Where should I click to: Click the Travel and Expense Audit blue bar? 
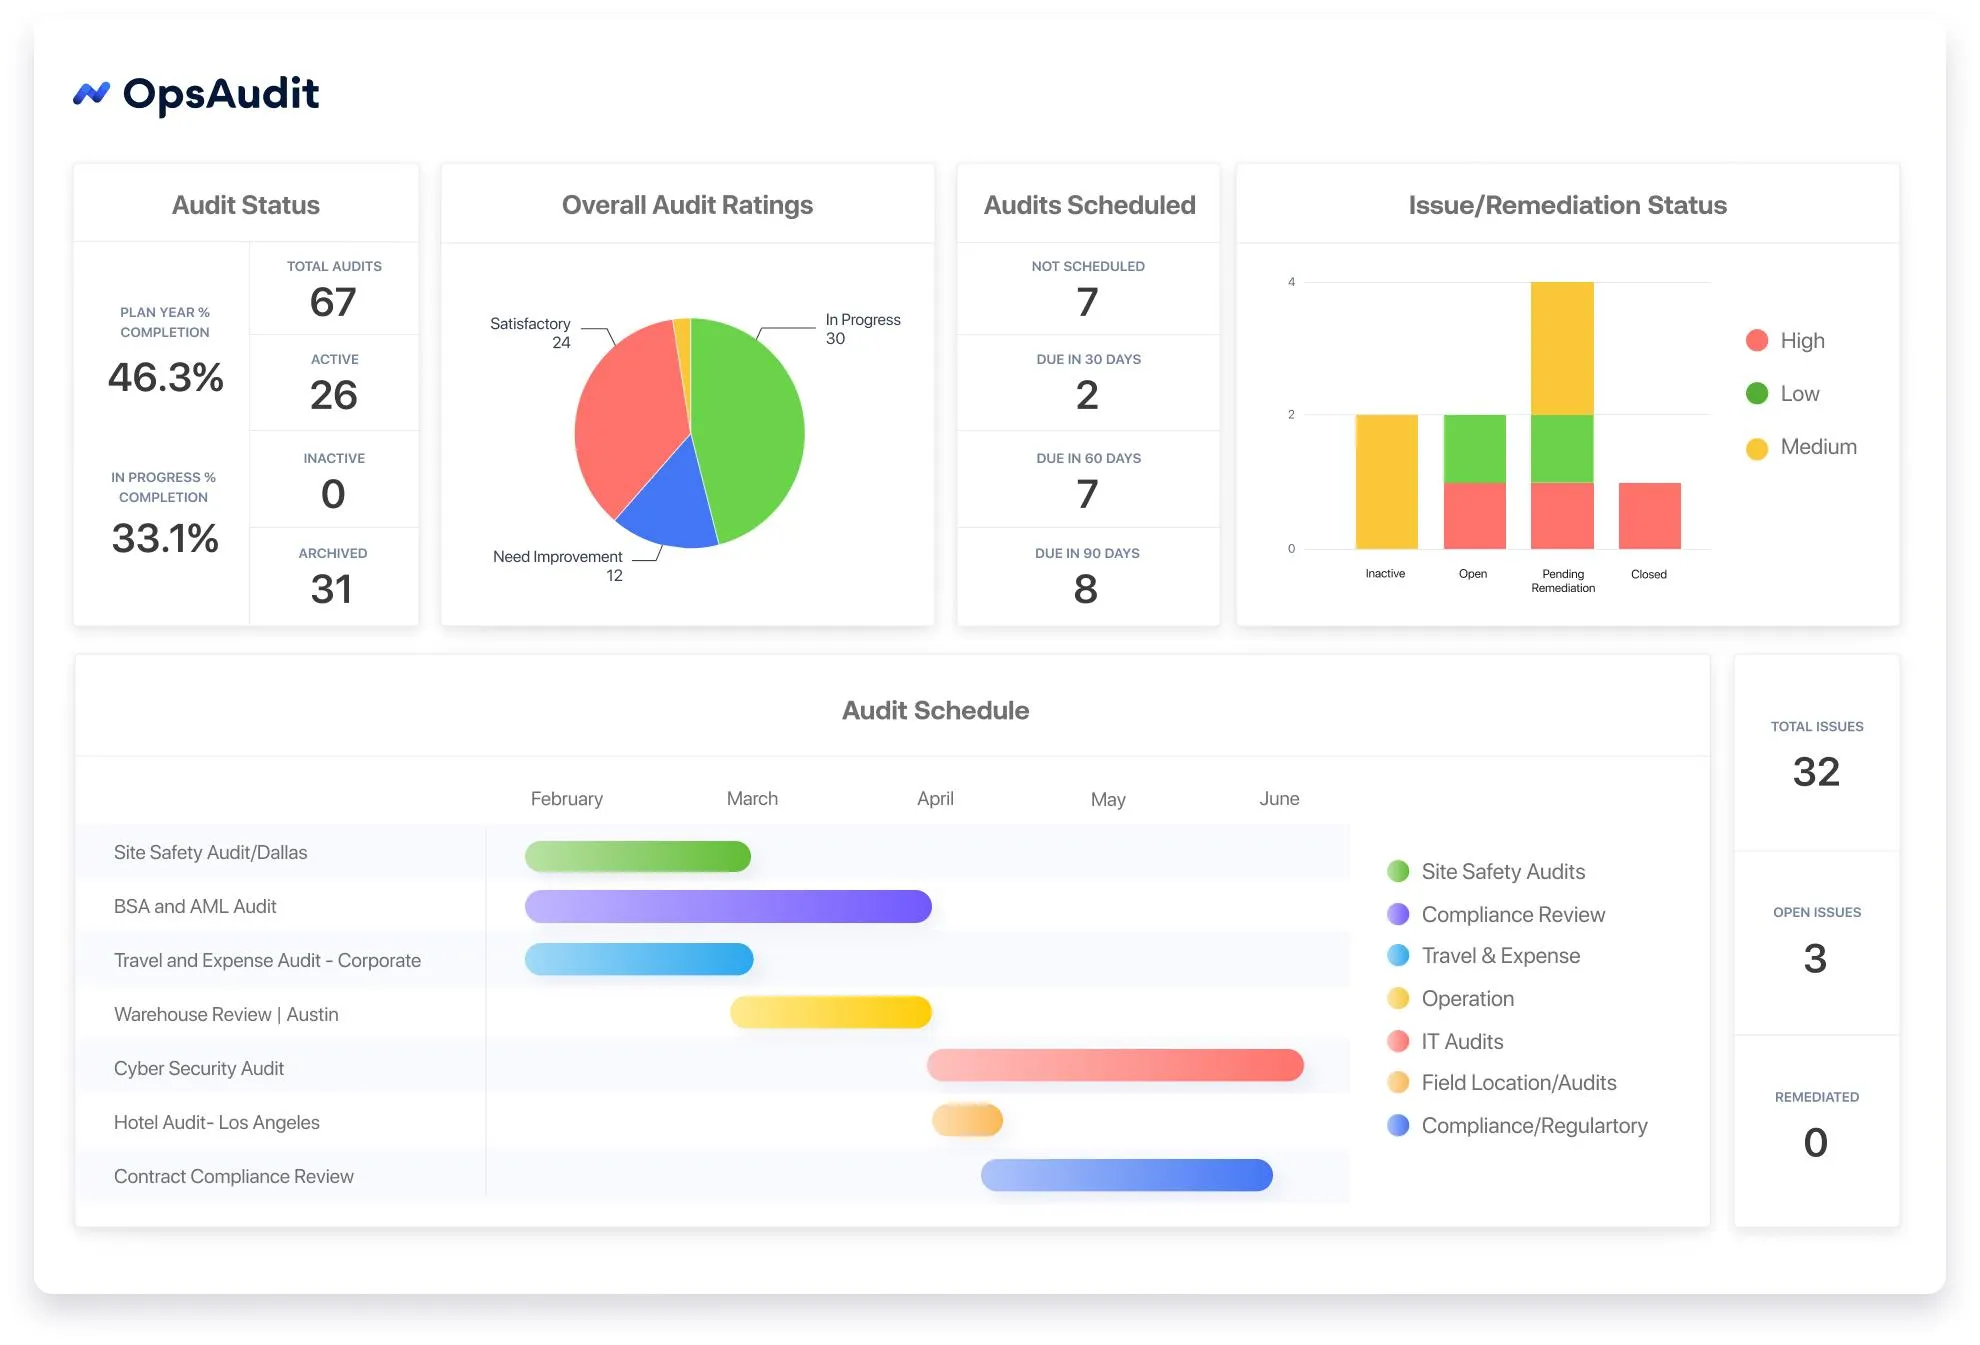coord(639,959)
